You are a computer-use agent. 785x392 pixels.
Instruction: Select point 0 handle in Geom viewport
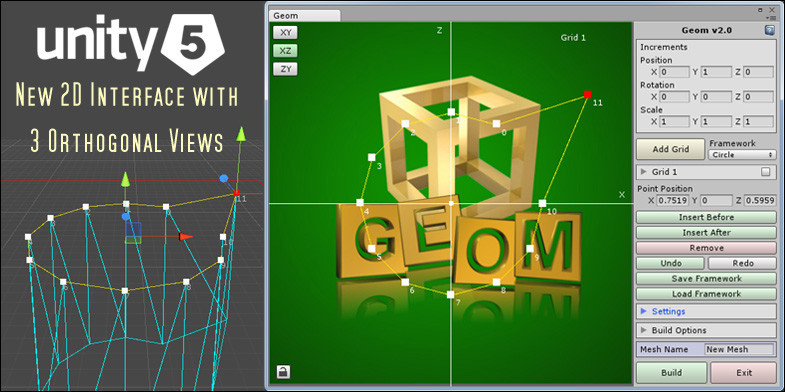tap(496, 124)
